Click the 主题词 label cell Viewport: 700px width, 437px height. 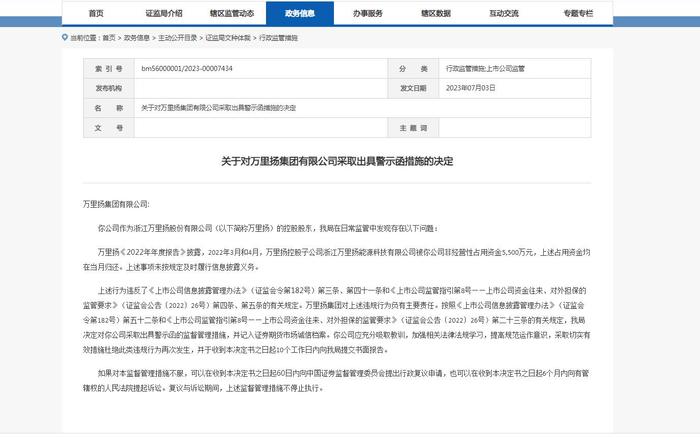413,128
